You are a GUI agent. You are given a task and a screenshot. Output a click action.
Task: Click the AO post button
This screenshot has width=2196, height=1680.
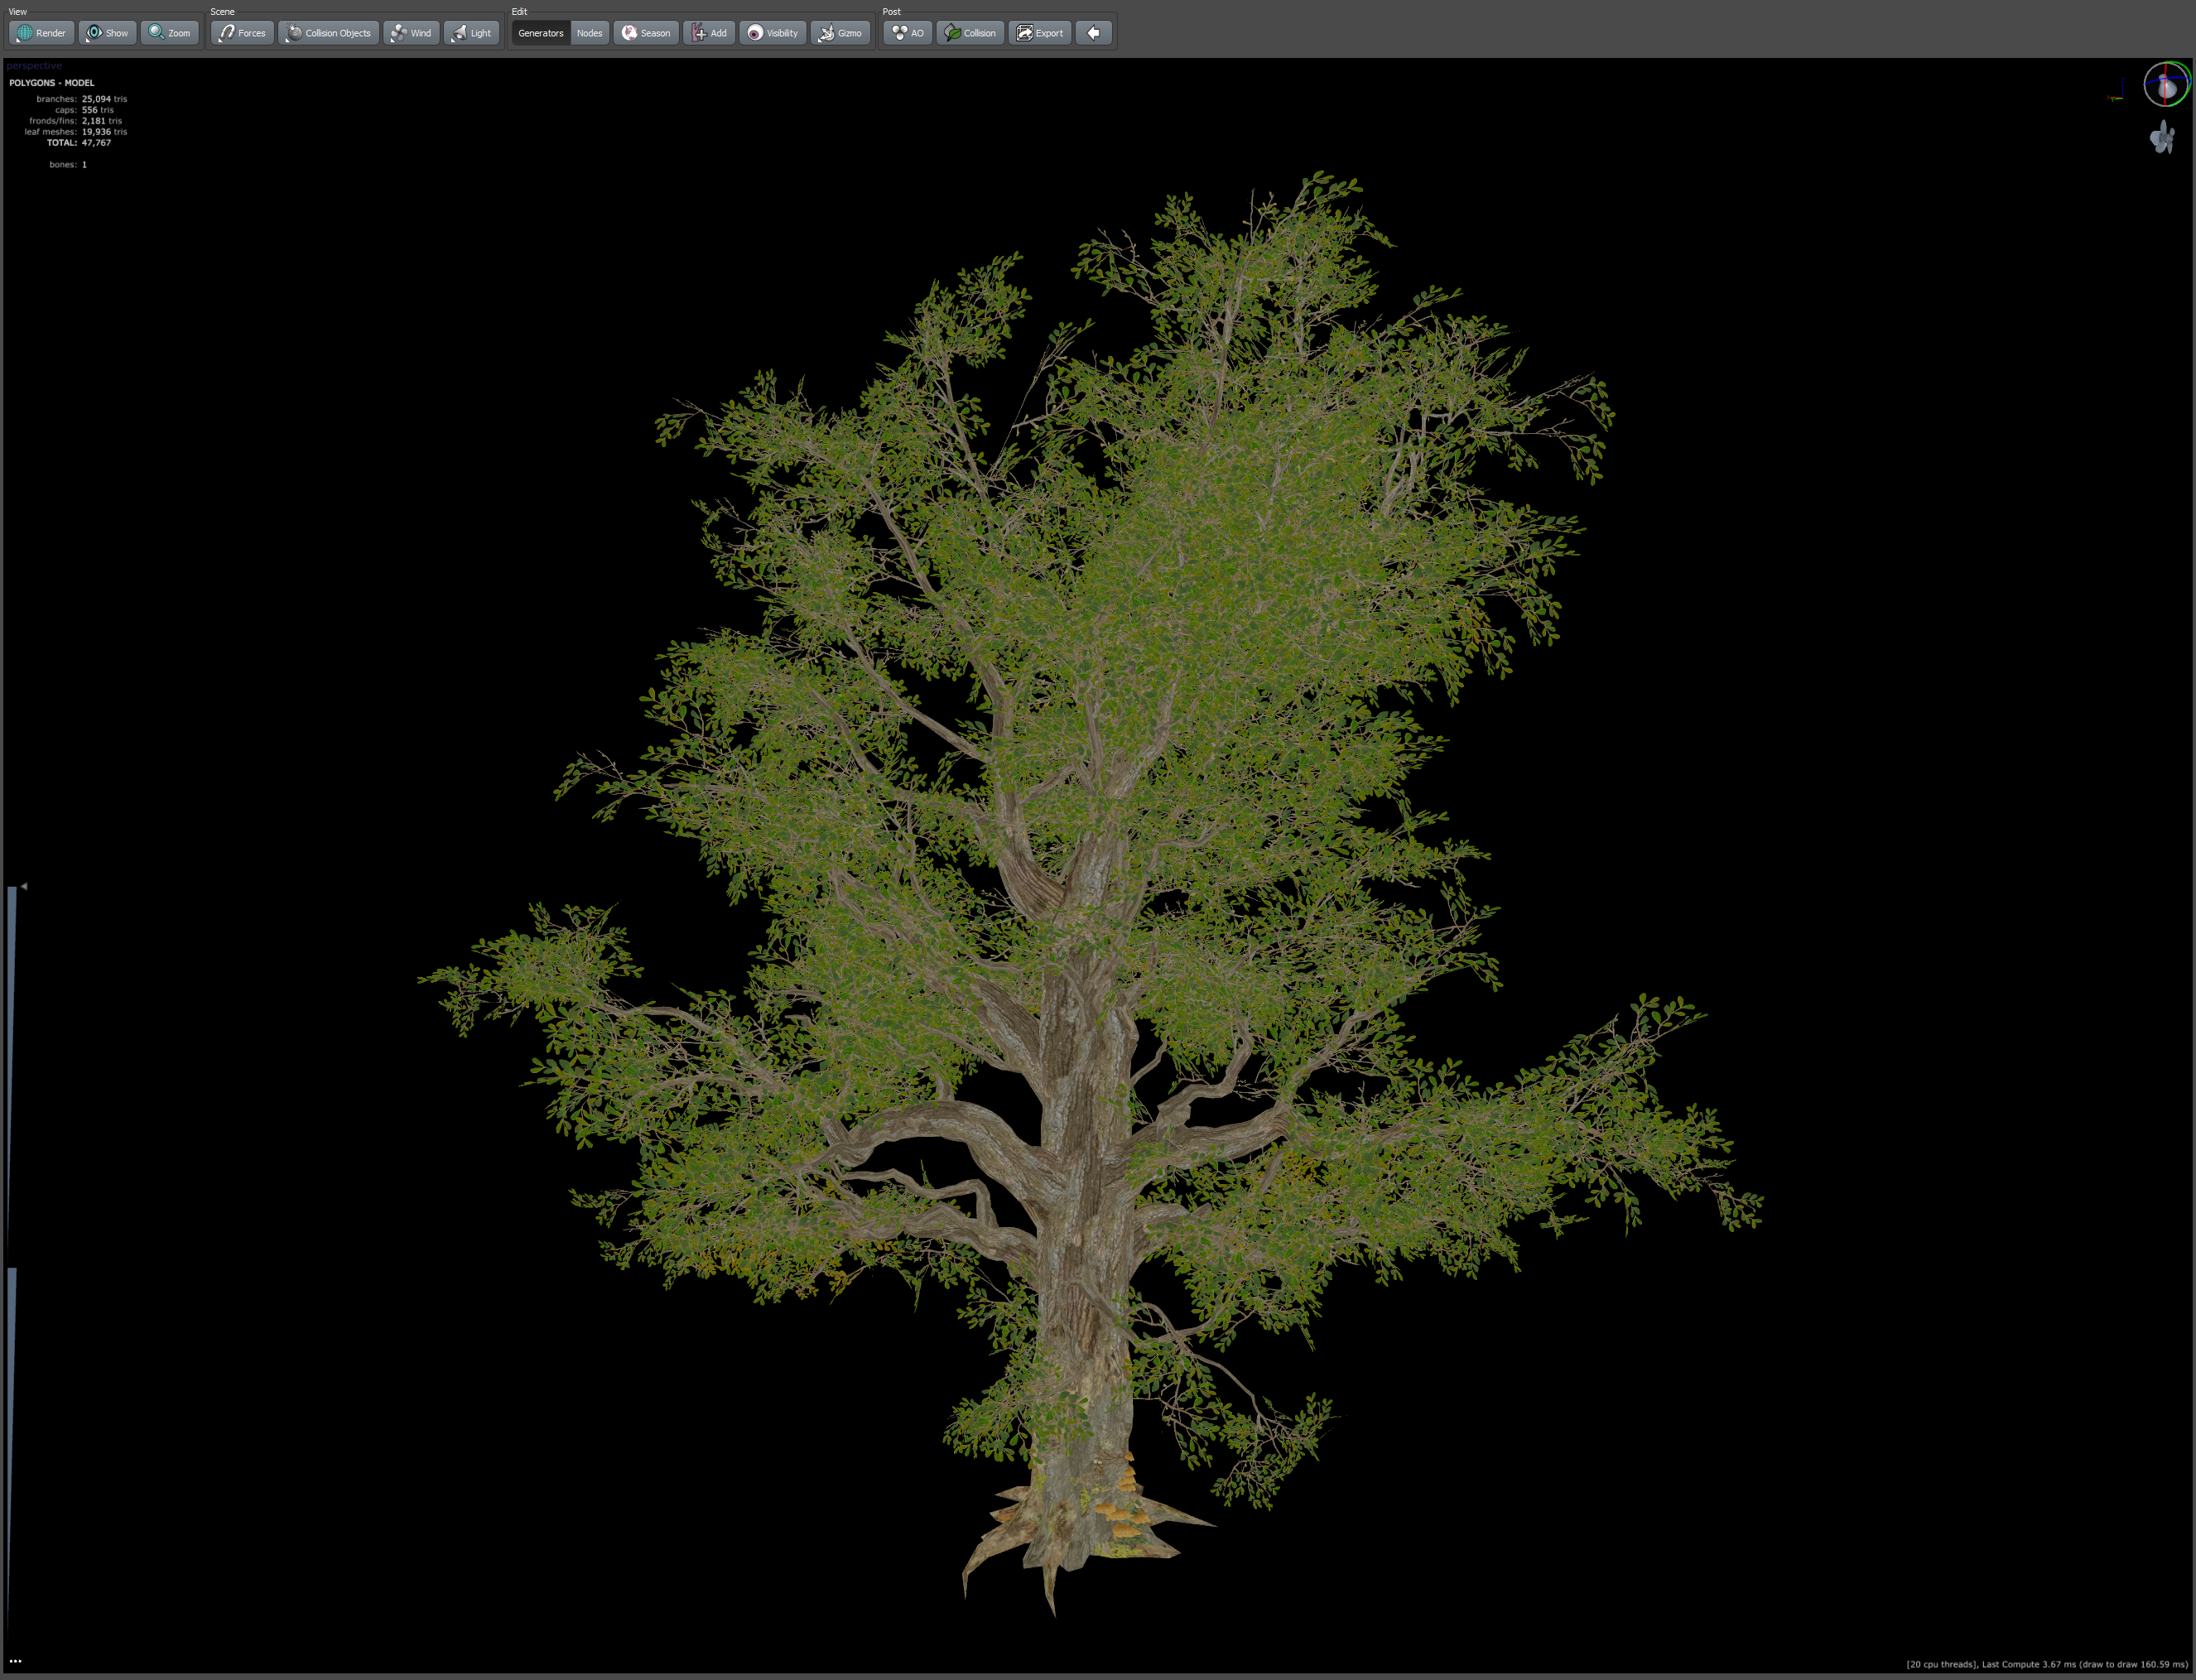(907, 33)
